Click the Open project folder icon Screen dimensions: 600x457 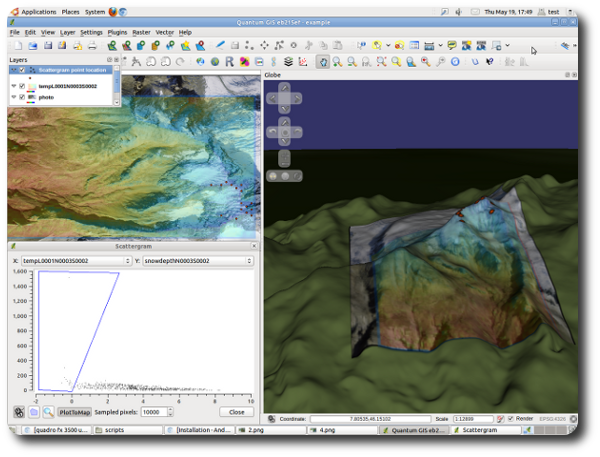coord(32,46)
